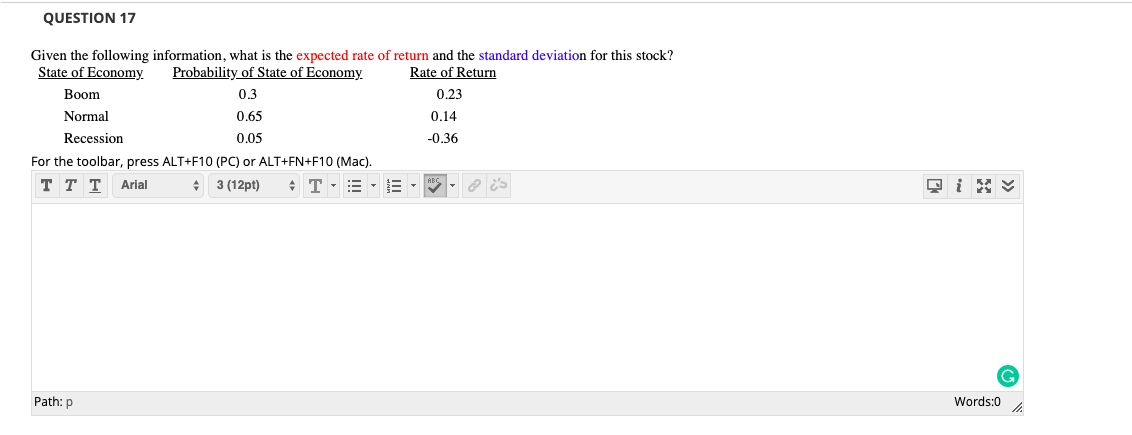Click the probability value 0.65
The height and width of the screenshot is (435, 1132).
coord(250,116)
